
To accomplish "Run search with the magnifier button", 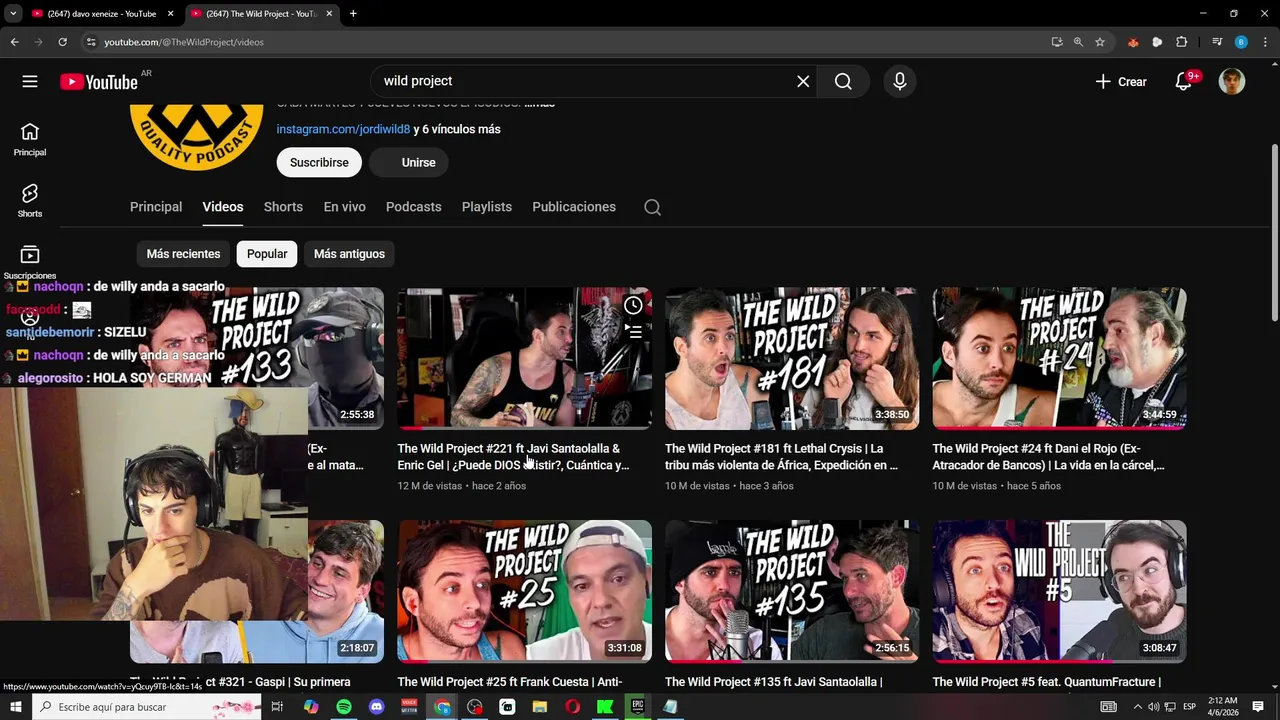I will [843, 82].
